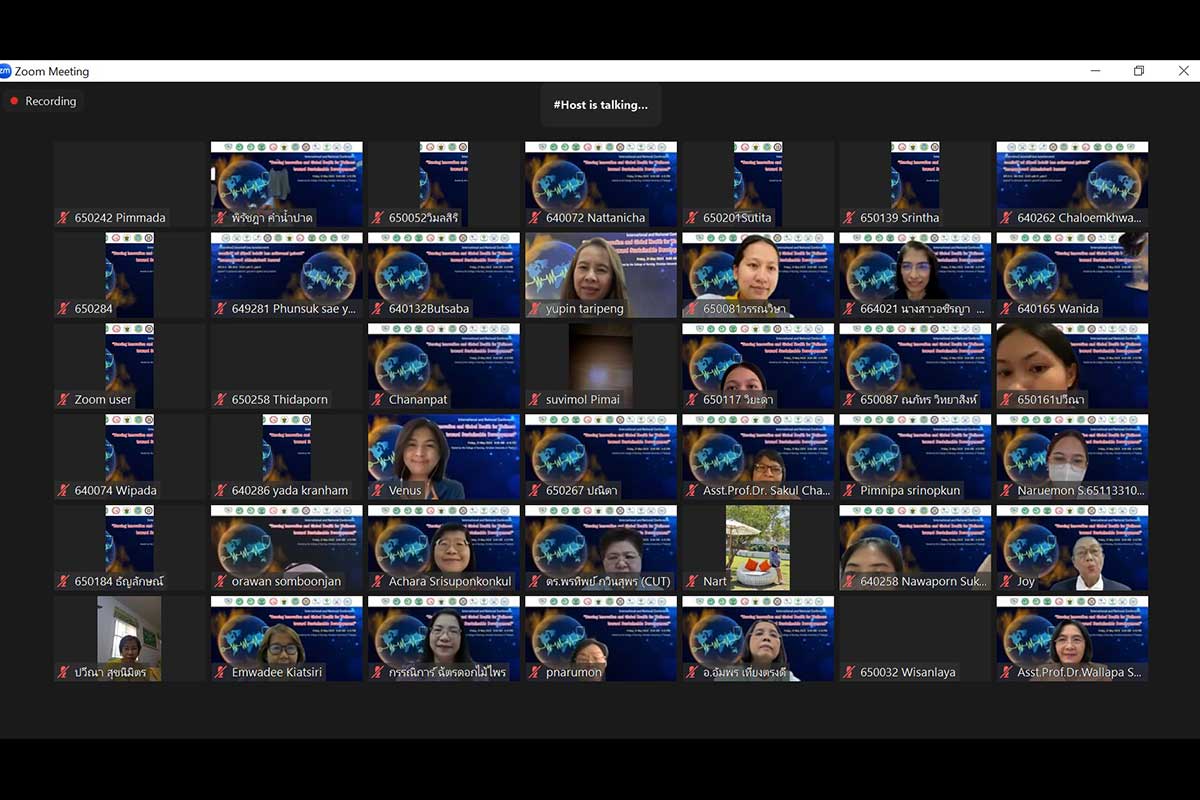
Task: Click the Recording status label
Action: coord(50,101)
